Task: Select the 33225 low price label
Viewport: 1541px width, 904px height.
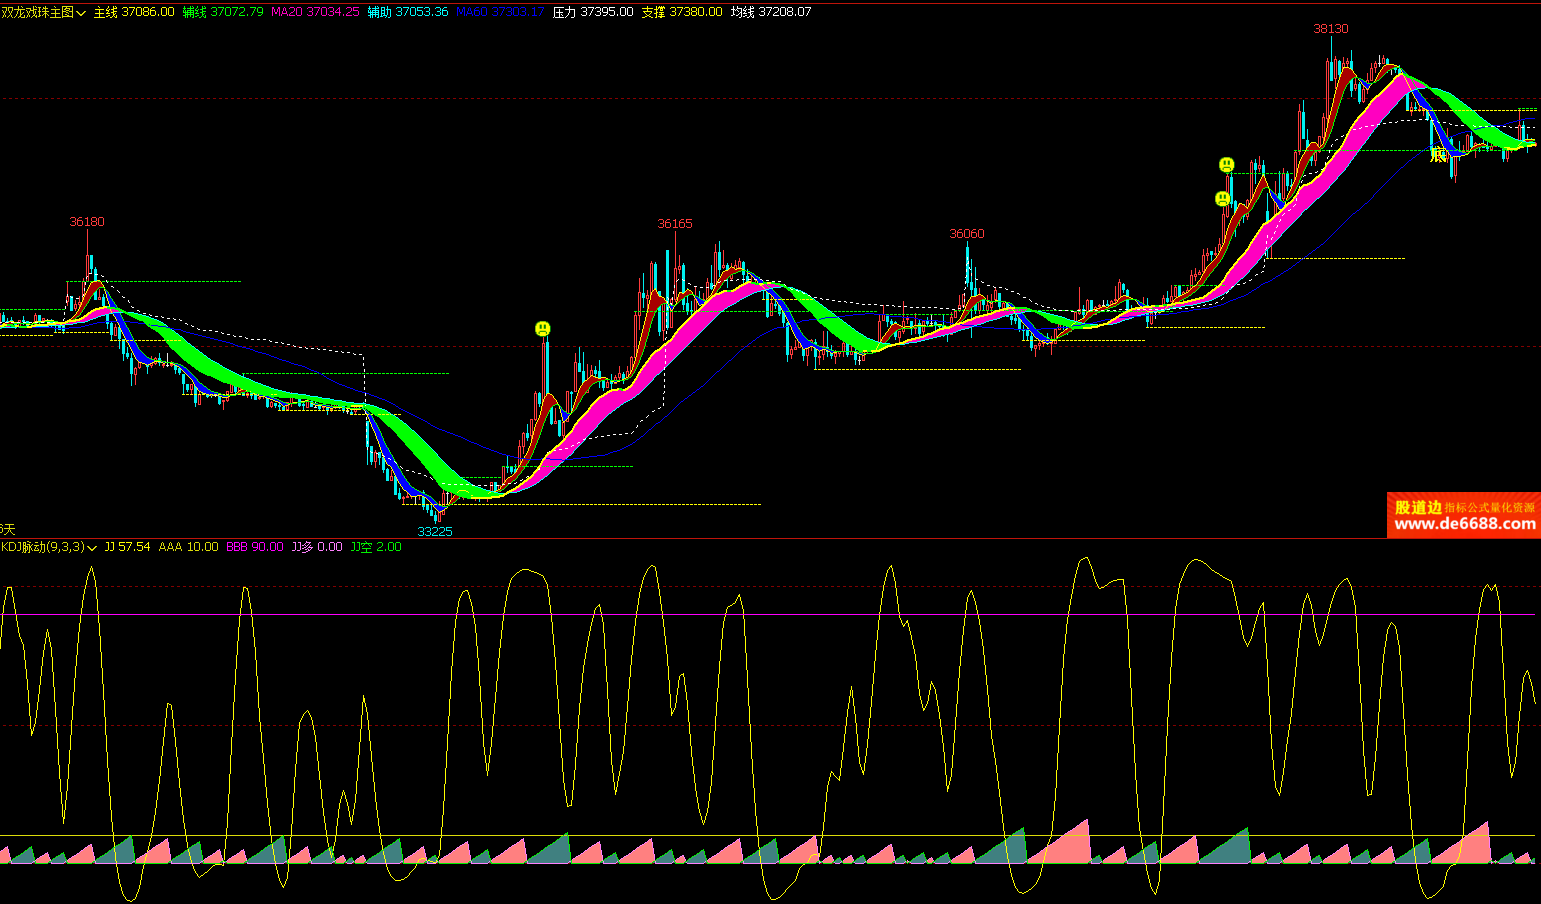Action: point(434,531)
